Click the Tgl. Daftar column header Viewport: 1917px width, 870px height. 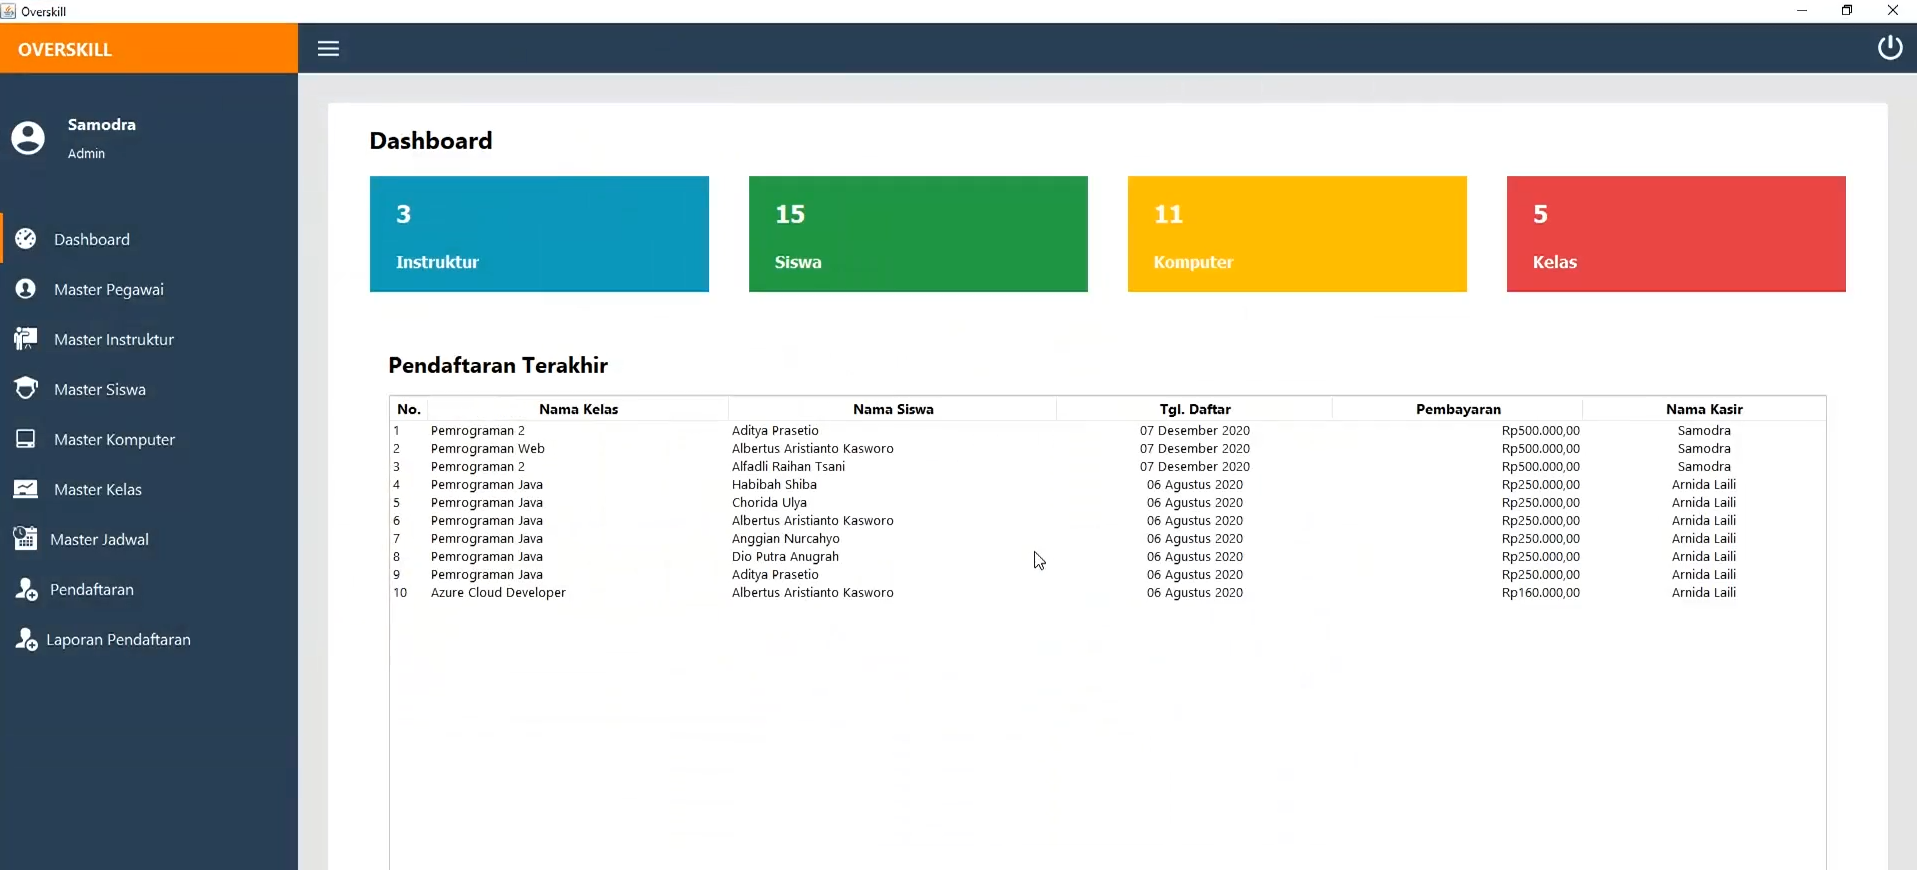tap(1195, 409)
